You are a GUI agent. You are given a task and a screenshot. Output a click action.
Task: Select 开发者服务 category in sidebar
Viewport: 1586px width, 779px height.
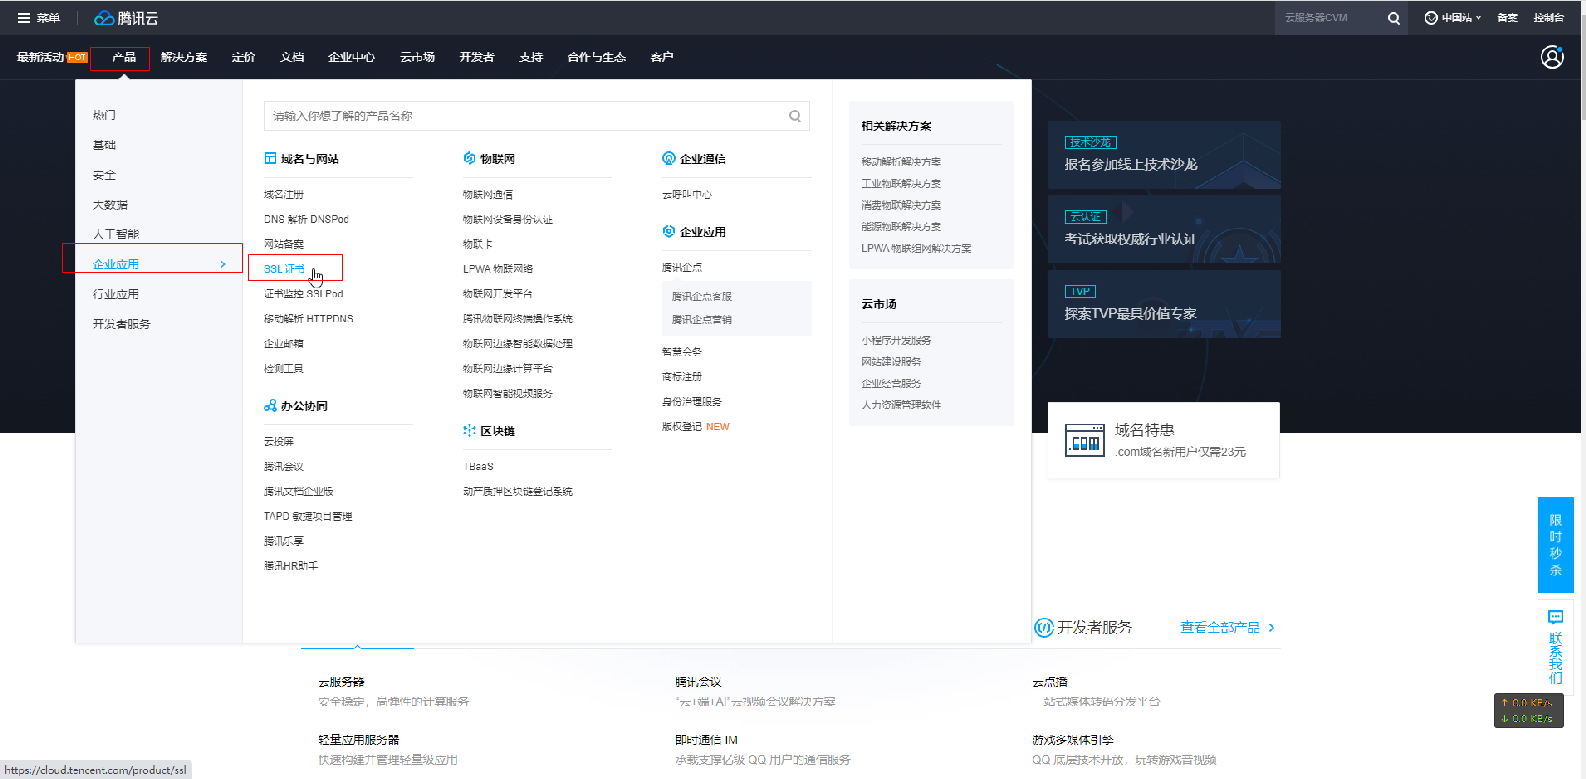coord(122,324)
